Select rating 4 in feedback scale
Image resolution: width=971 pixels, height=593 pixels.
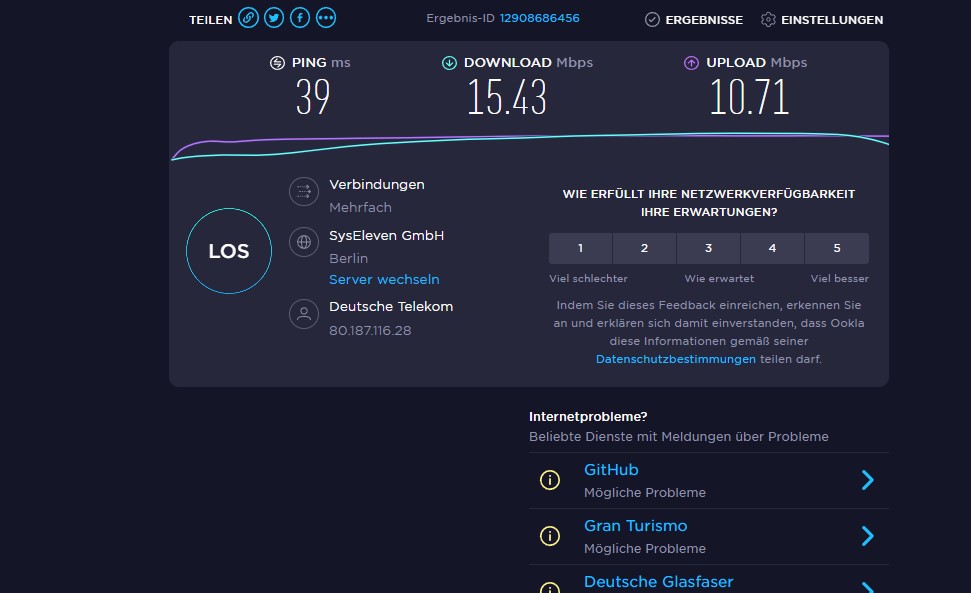(772, 248)
